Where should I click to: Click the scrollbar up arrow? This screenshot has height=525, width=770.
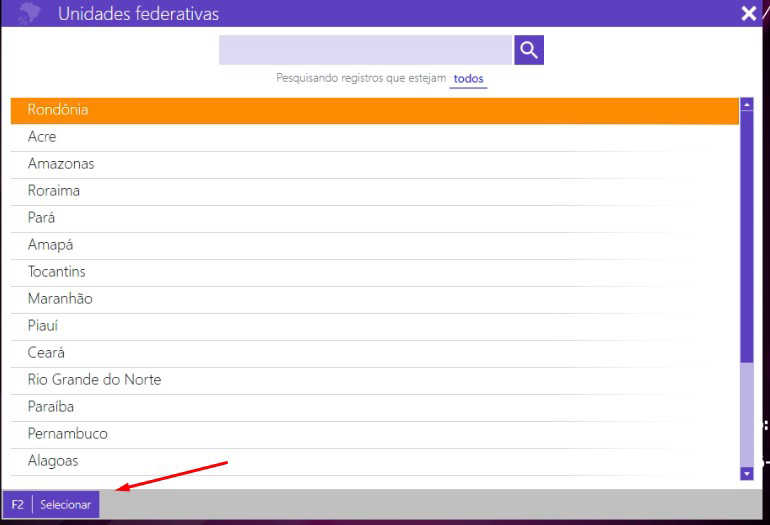tap(747, 104)
